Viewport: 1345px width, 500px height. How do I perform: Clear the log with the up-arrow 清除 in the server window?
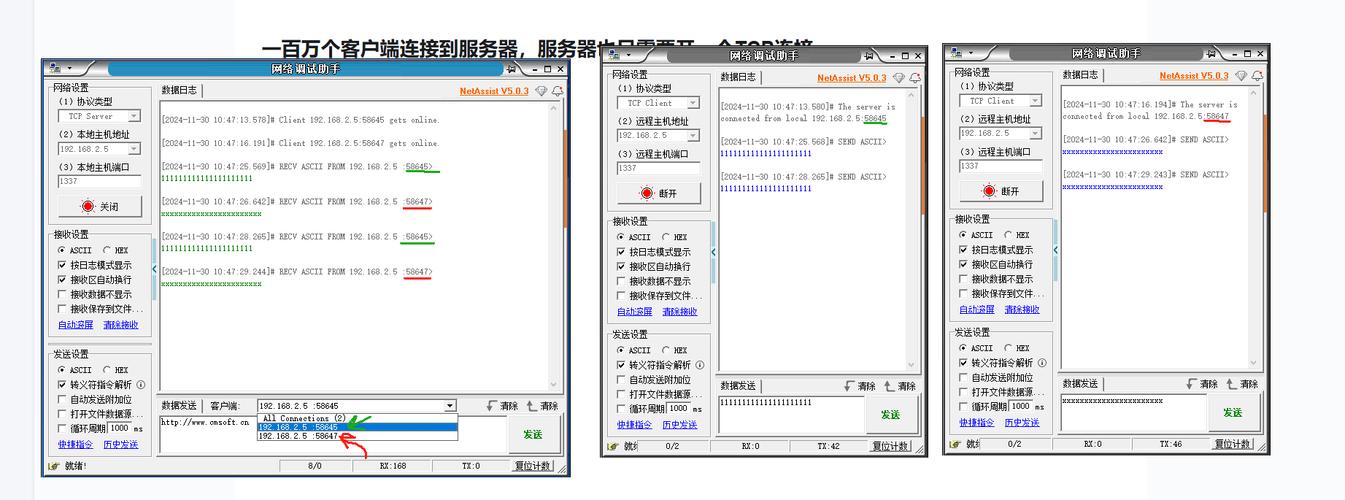click(542, 406)
